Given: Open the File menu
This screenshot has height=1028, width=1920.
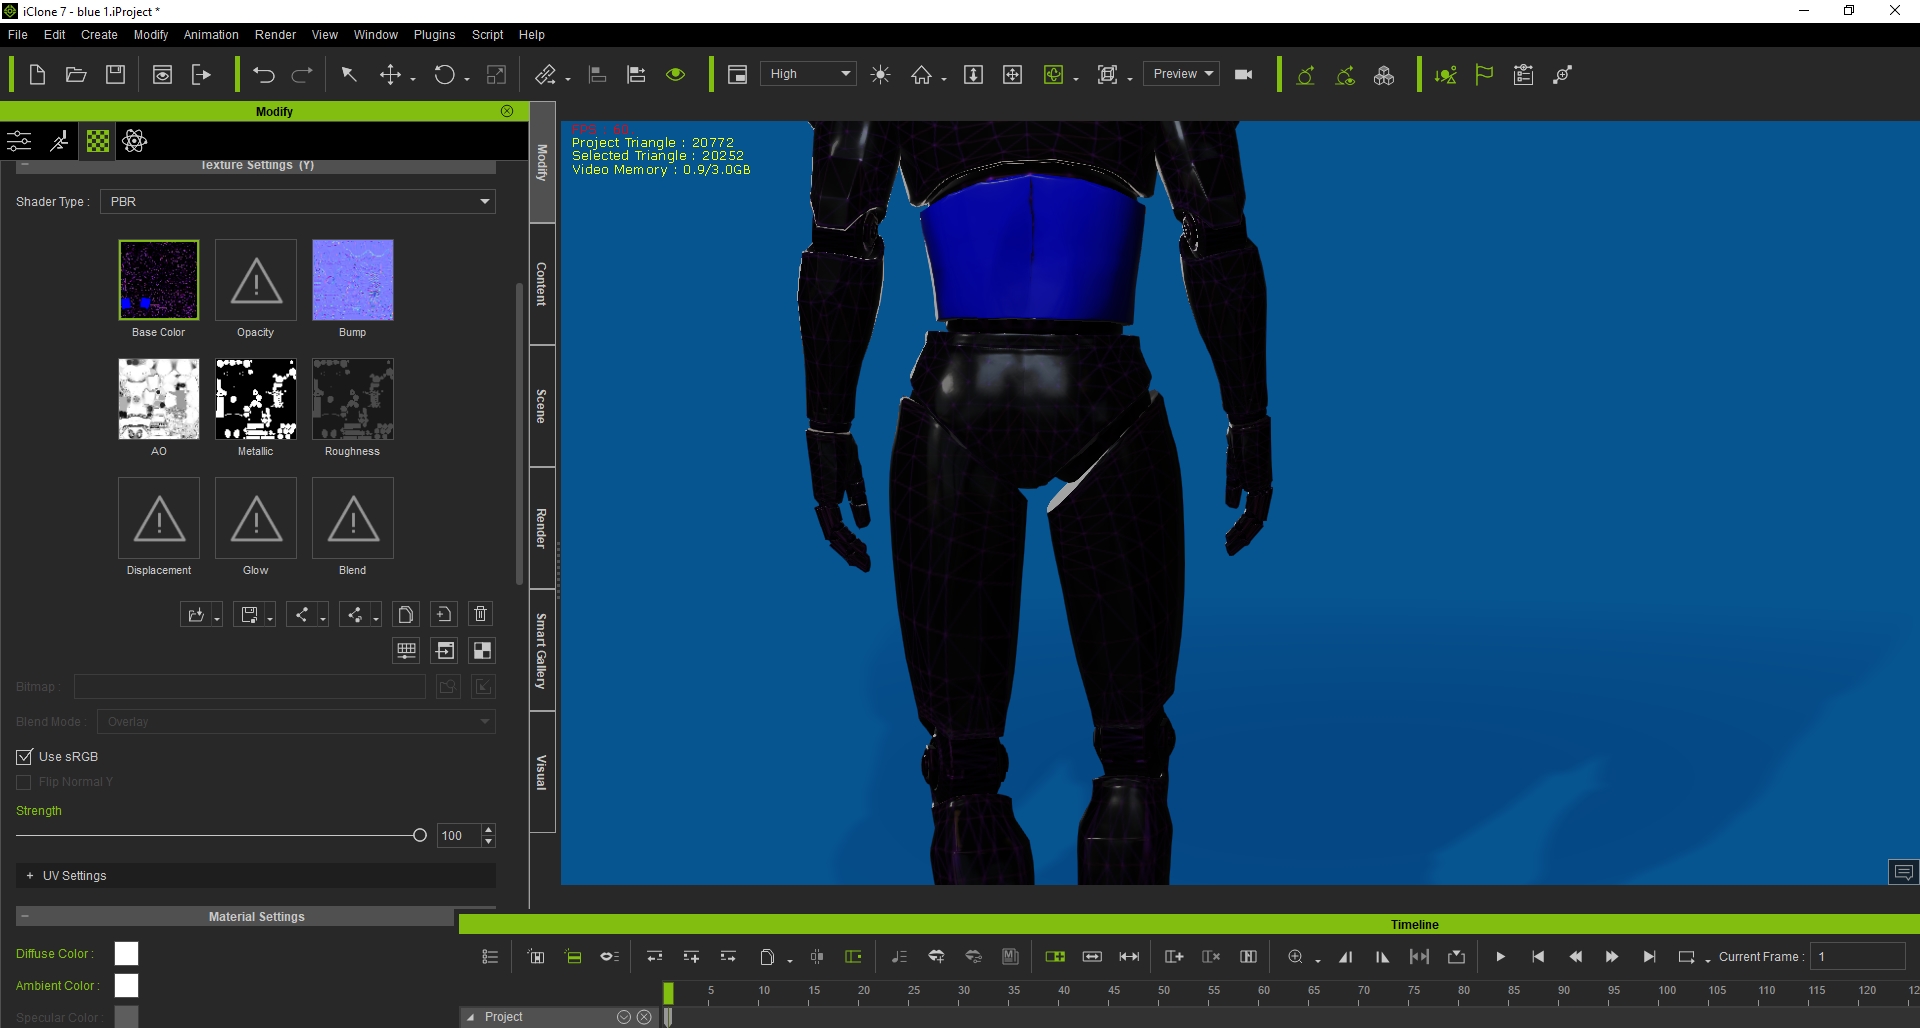Looking at the screenshot, I should [x=18, y=35].
